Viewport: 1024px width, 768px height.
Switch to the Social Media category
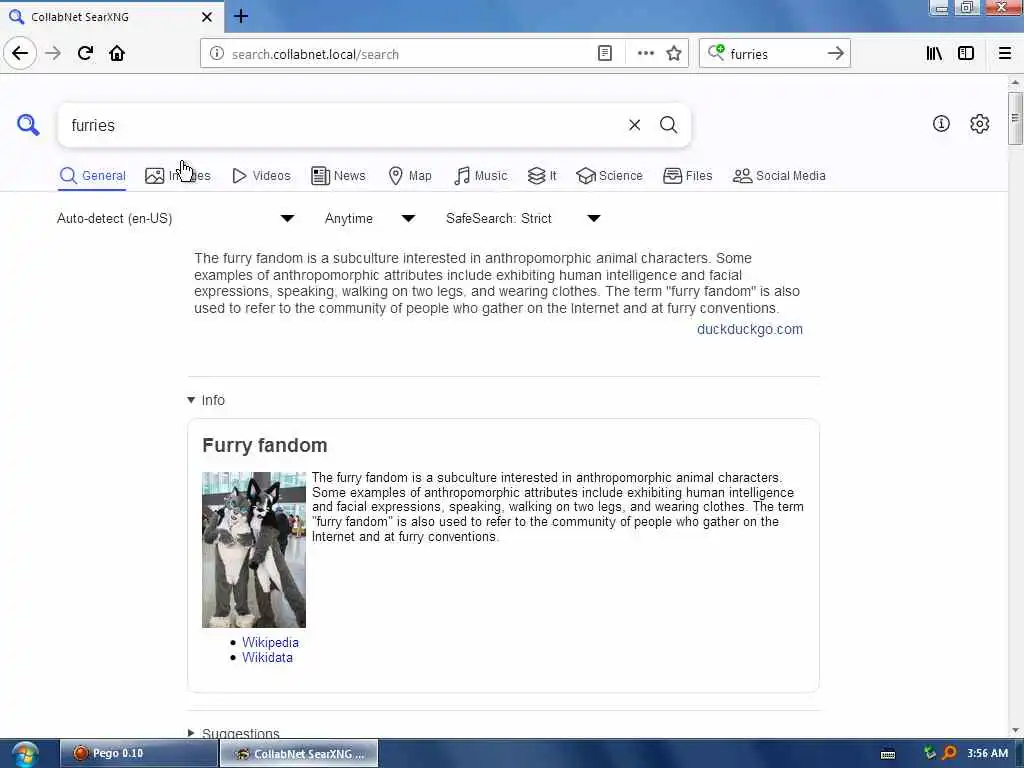[779, 176]
